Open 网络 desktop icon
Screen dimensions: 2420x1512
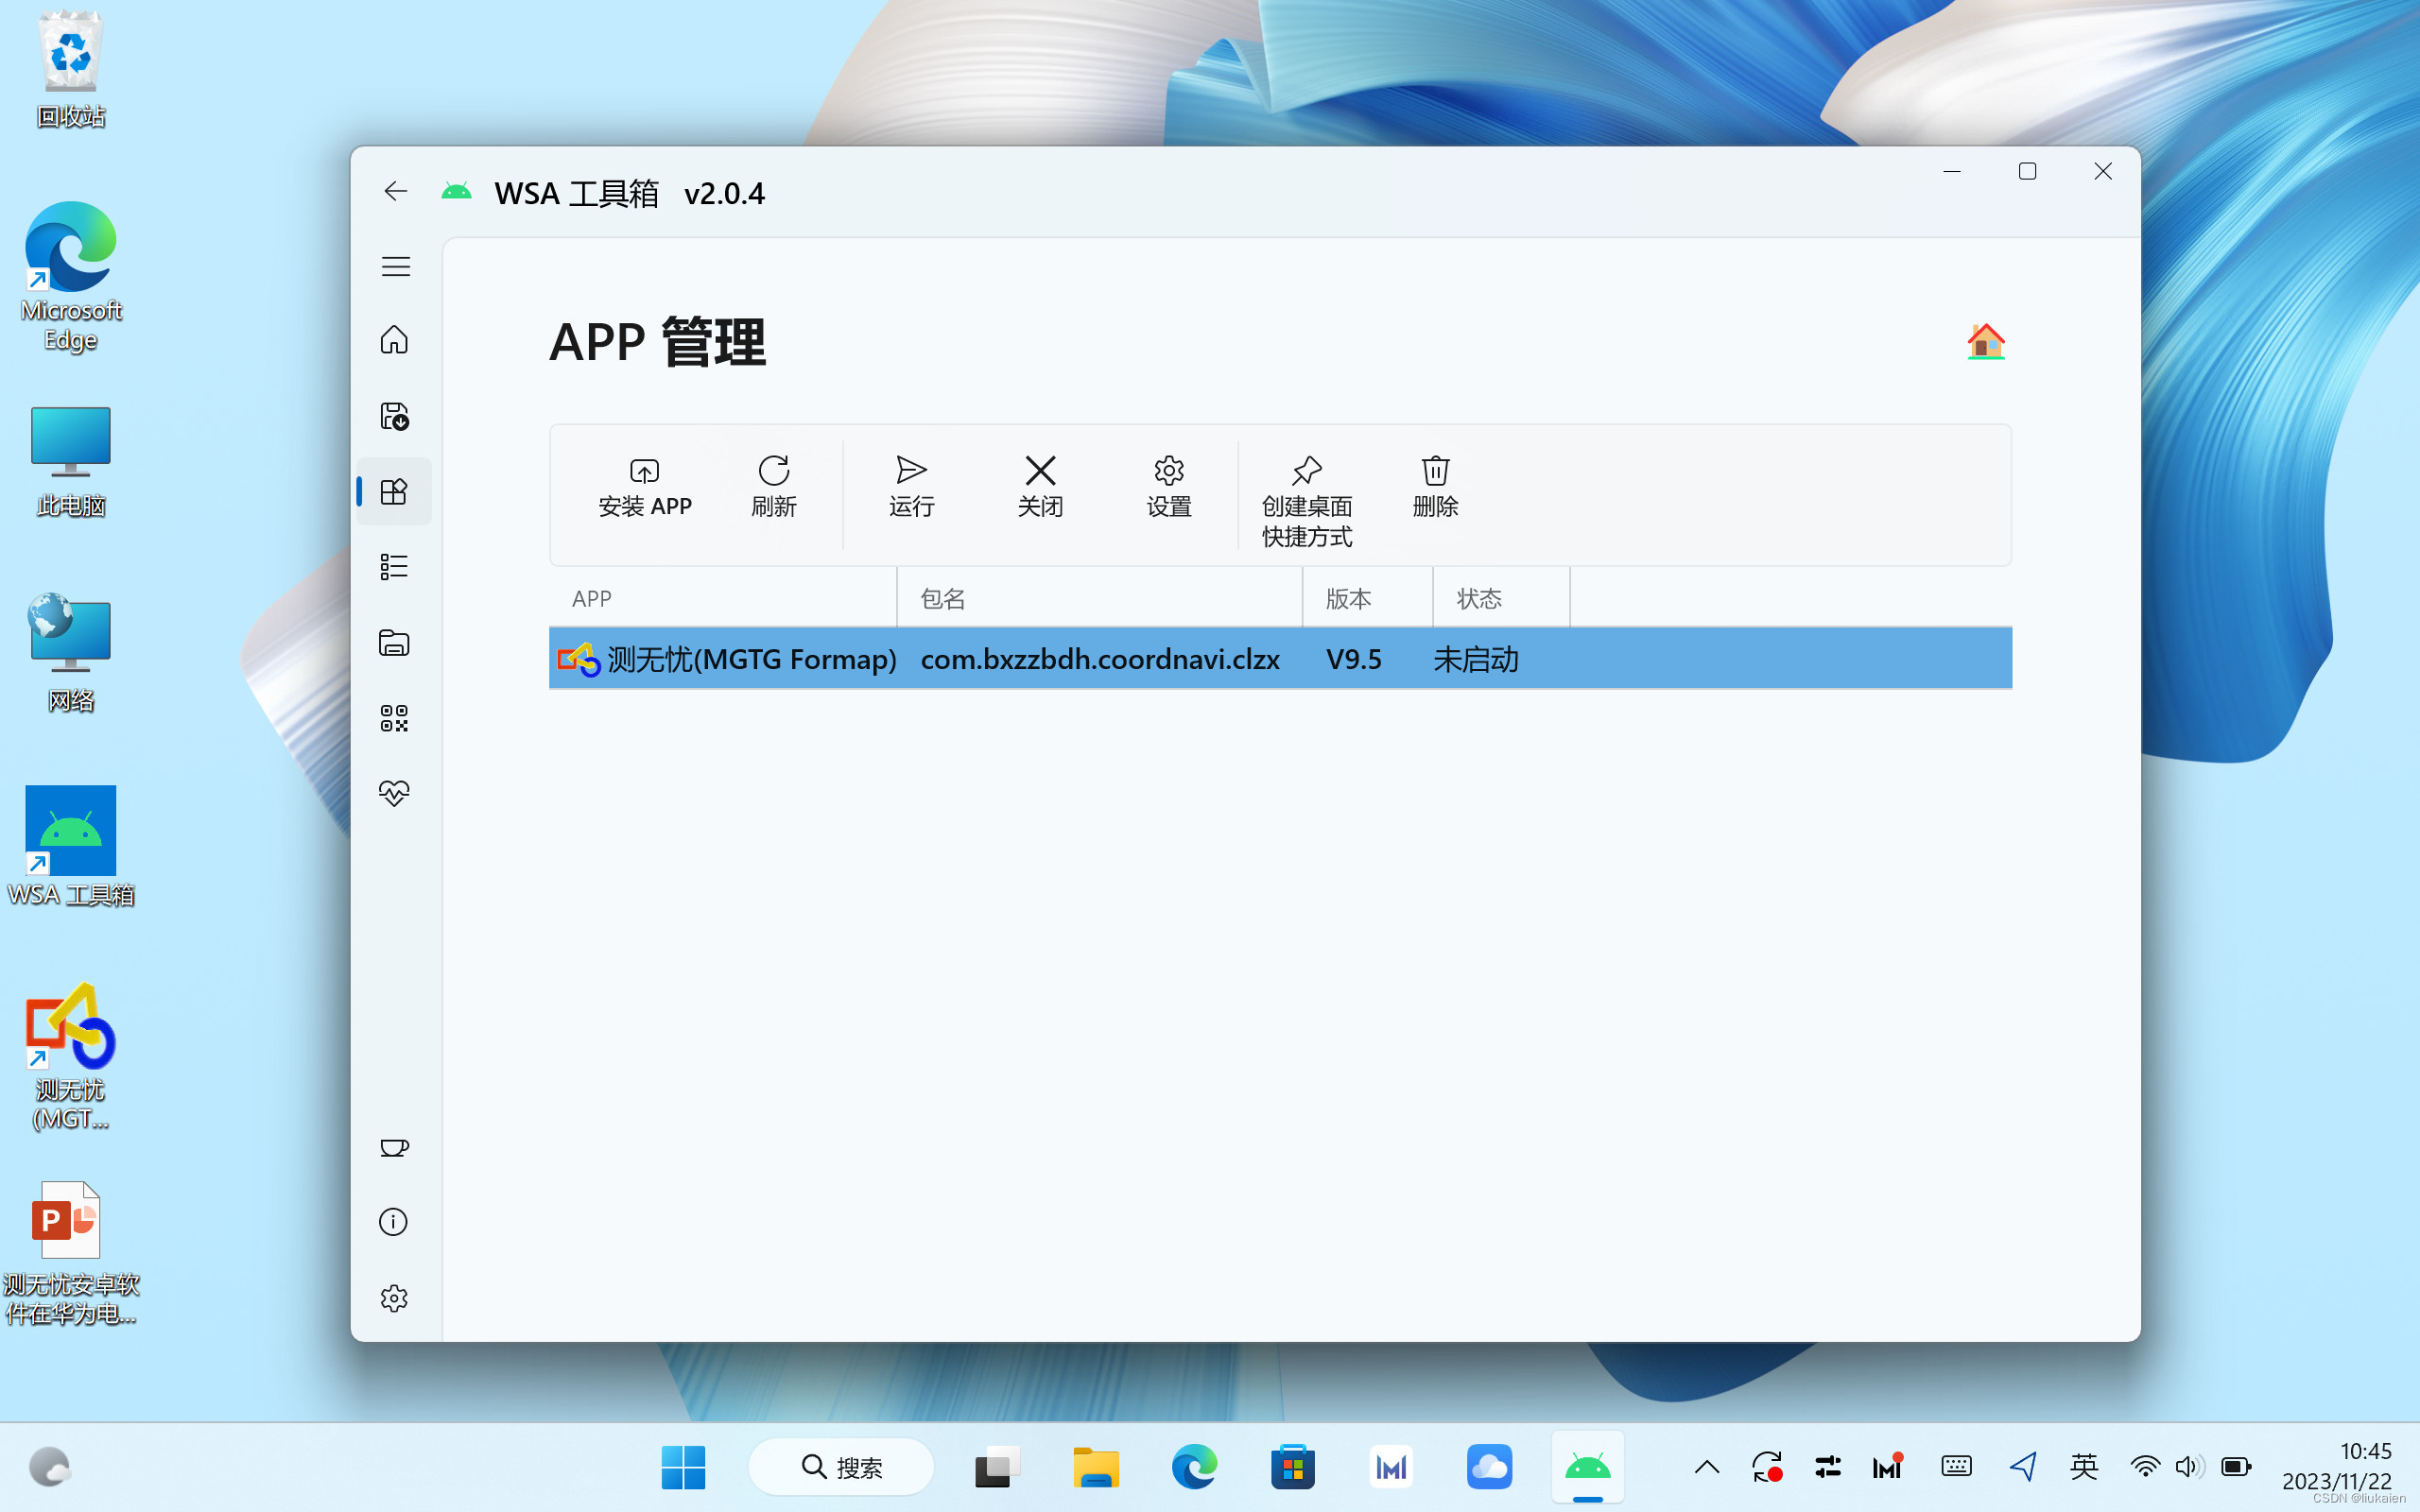(x=71, y=653)
